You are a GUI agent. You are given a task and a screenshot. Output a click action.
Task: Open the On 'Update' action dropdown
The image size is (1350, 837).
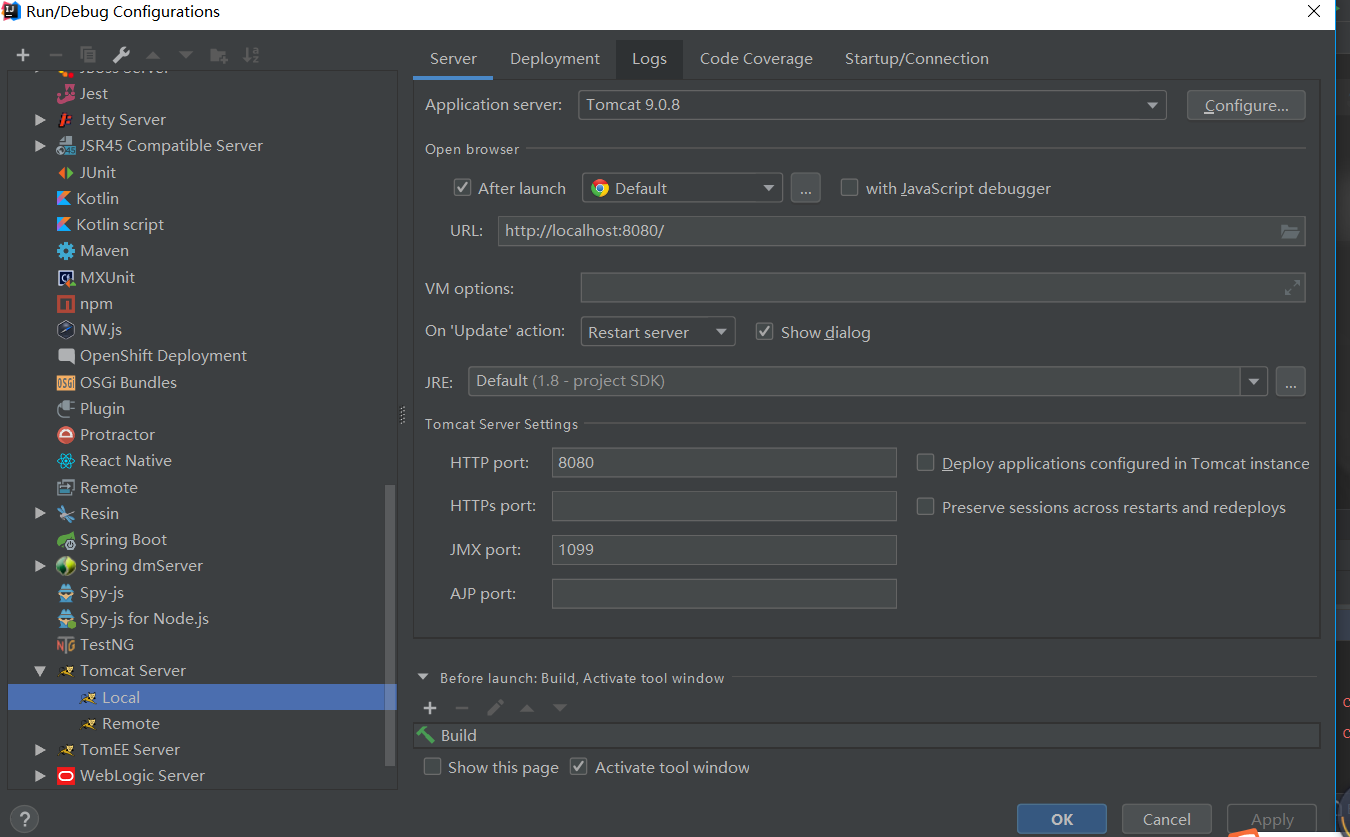pyautogui.click(x=657, y=332)
